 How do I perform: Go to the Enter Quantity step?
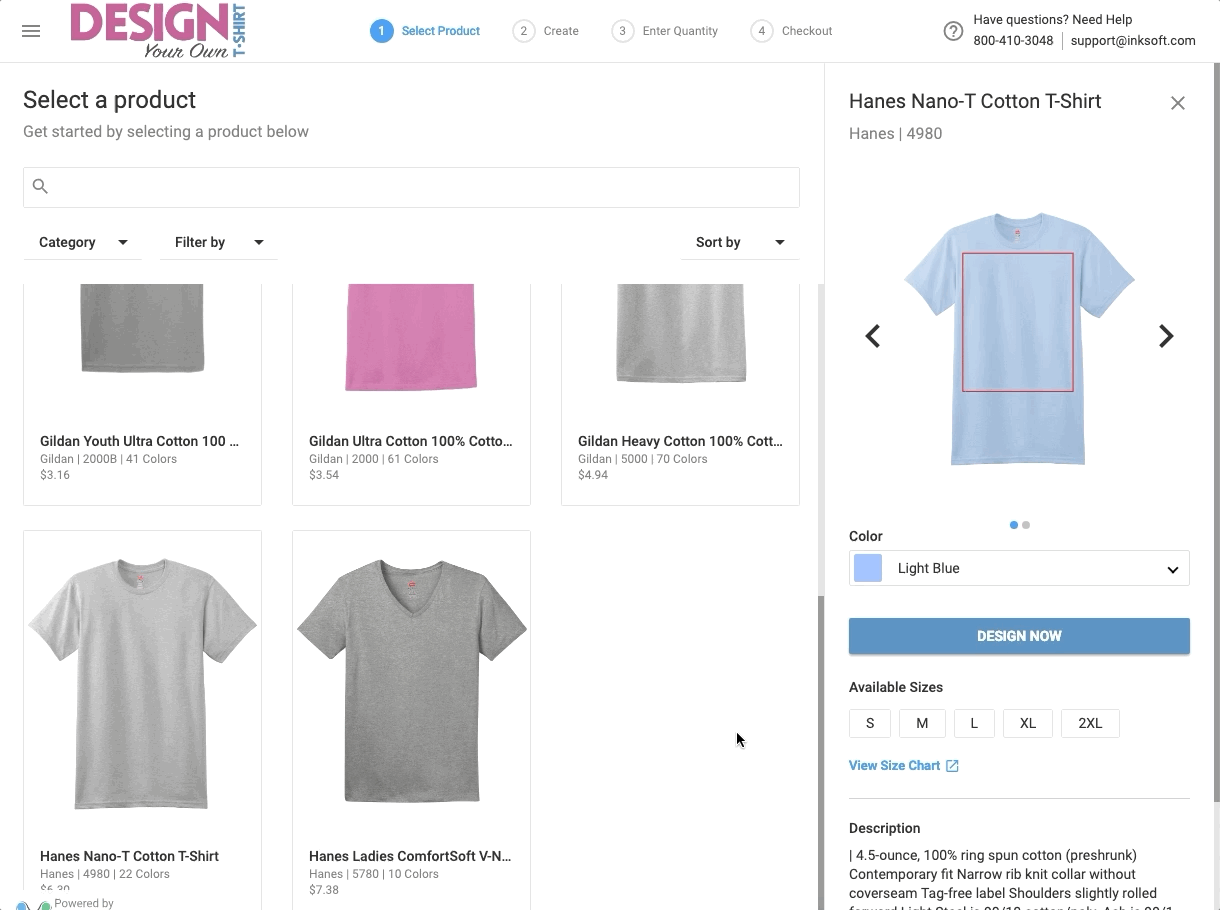click(665, 31)
